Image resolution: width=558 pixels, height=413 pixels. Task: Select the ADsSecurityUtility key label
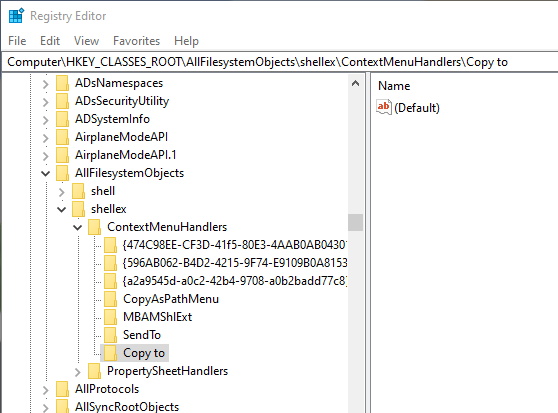tap(122, 101)
